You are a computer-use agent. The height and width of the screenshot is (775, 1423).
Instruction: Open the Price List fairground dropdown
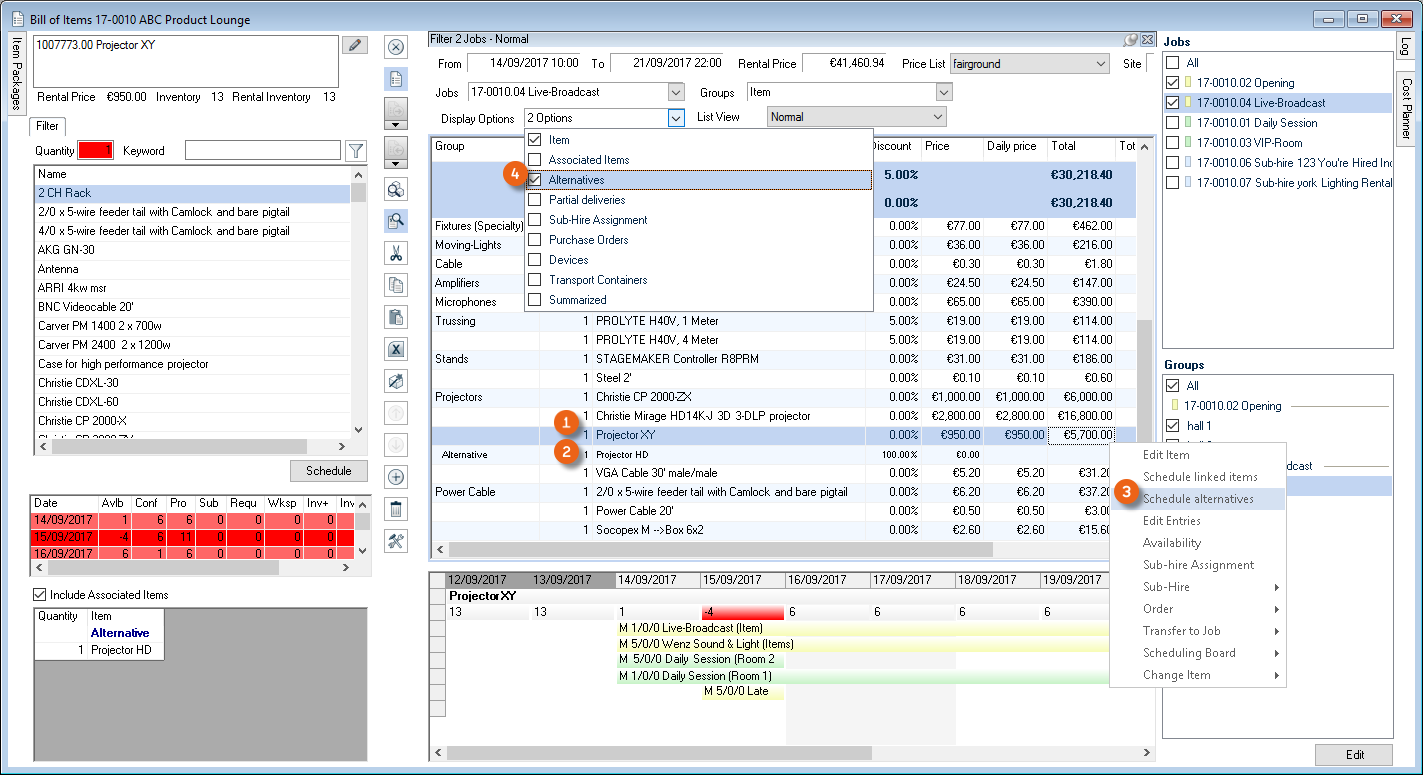(x=1100, y=64)
